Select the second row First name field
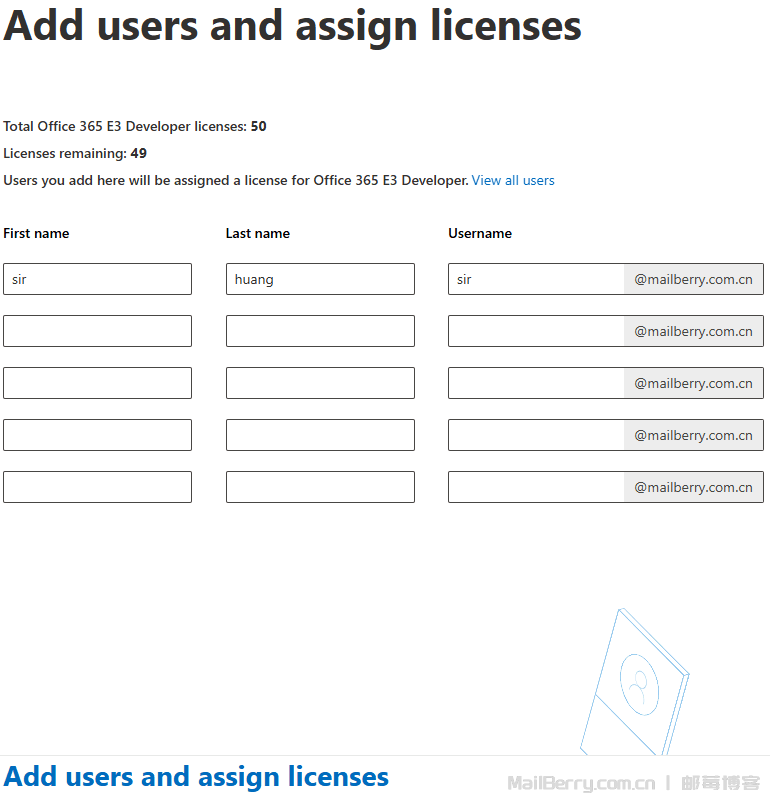This screenshot has height=803, width=770. click(x=97, y=331)
